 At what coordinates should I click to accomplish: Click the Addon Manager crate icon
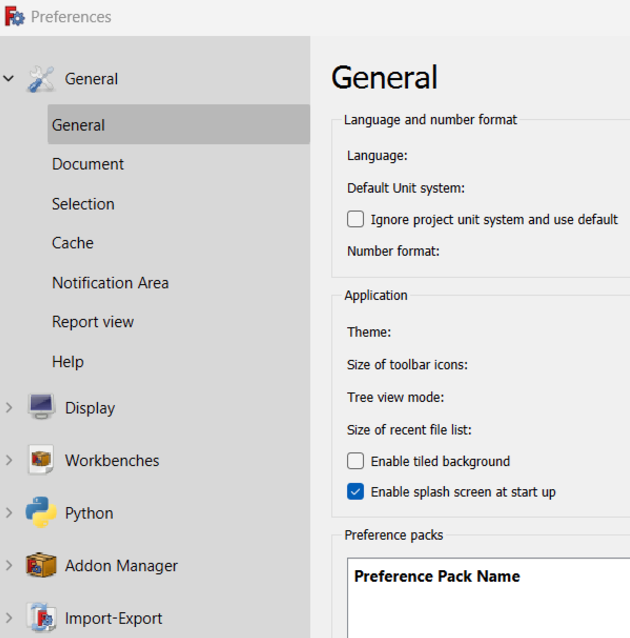[41, 566]
